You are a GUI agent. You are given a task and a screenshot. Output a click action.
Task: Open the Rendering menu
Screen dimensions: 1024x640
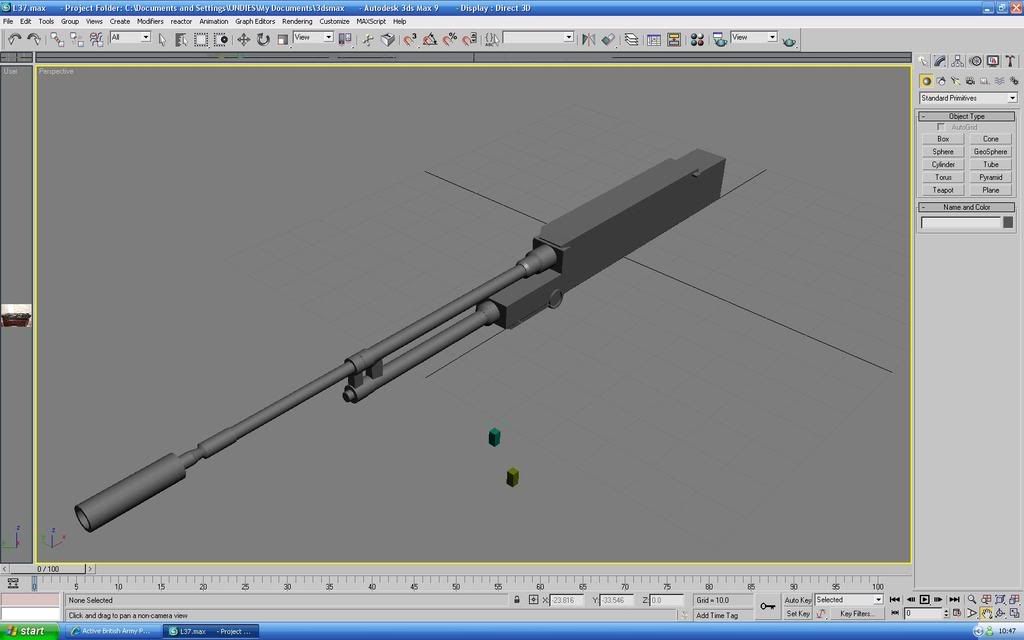[297, 21]
